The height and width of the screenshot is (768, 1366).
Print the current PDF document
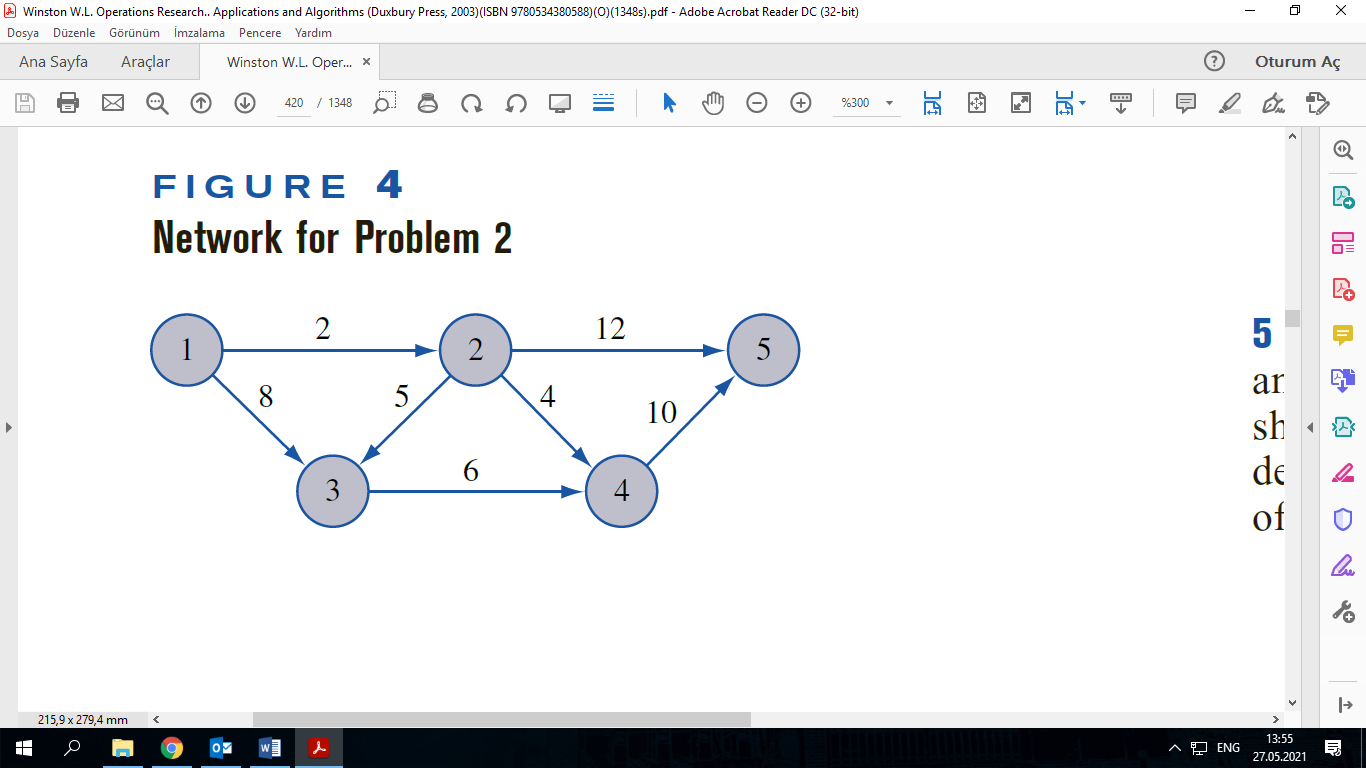pos(68,102)
